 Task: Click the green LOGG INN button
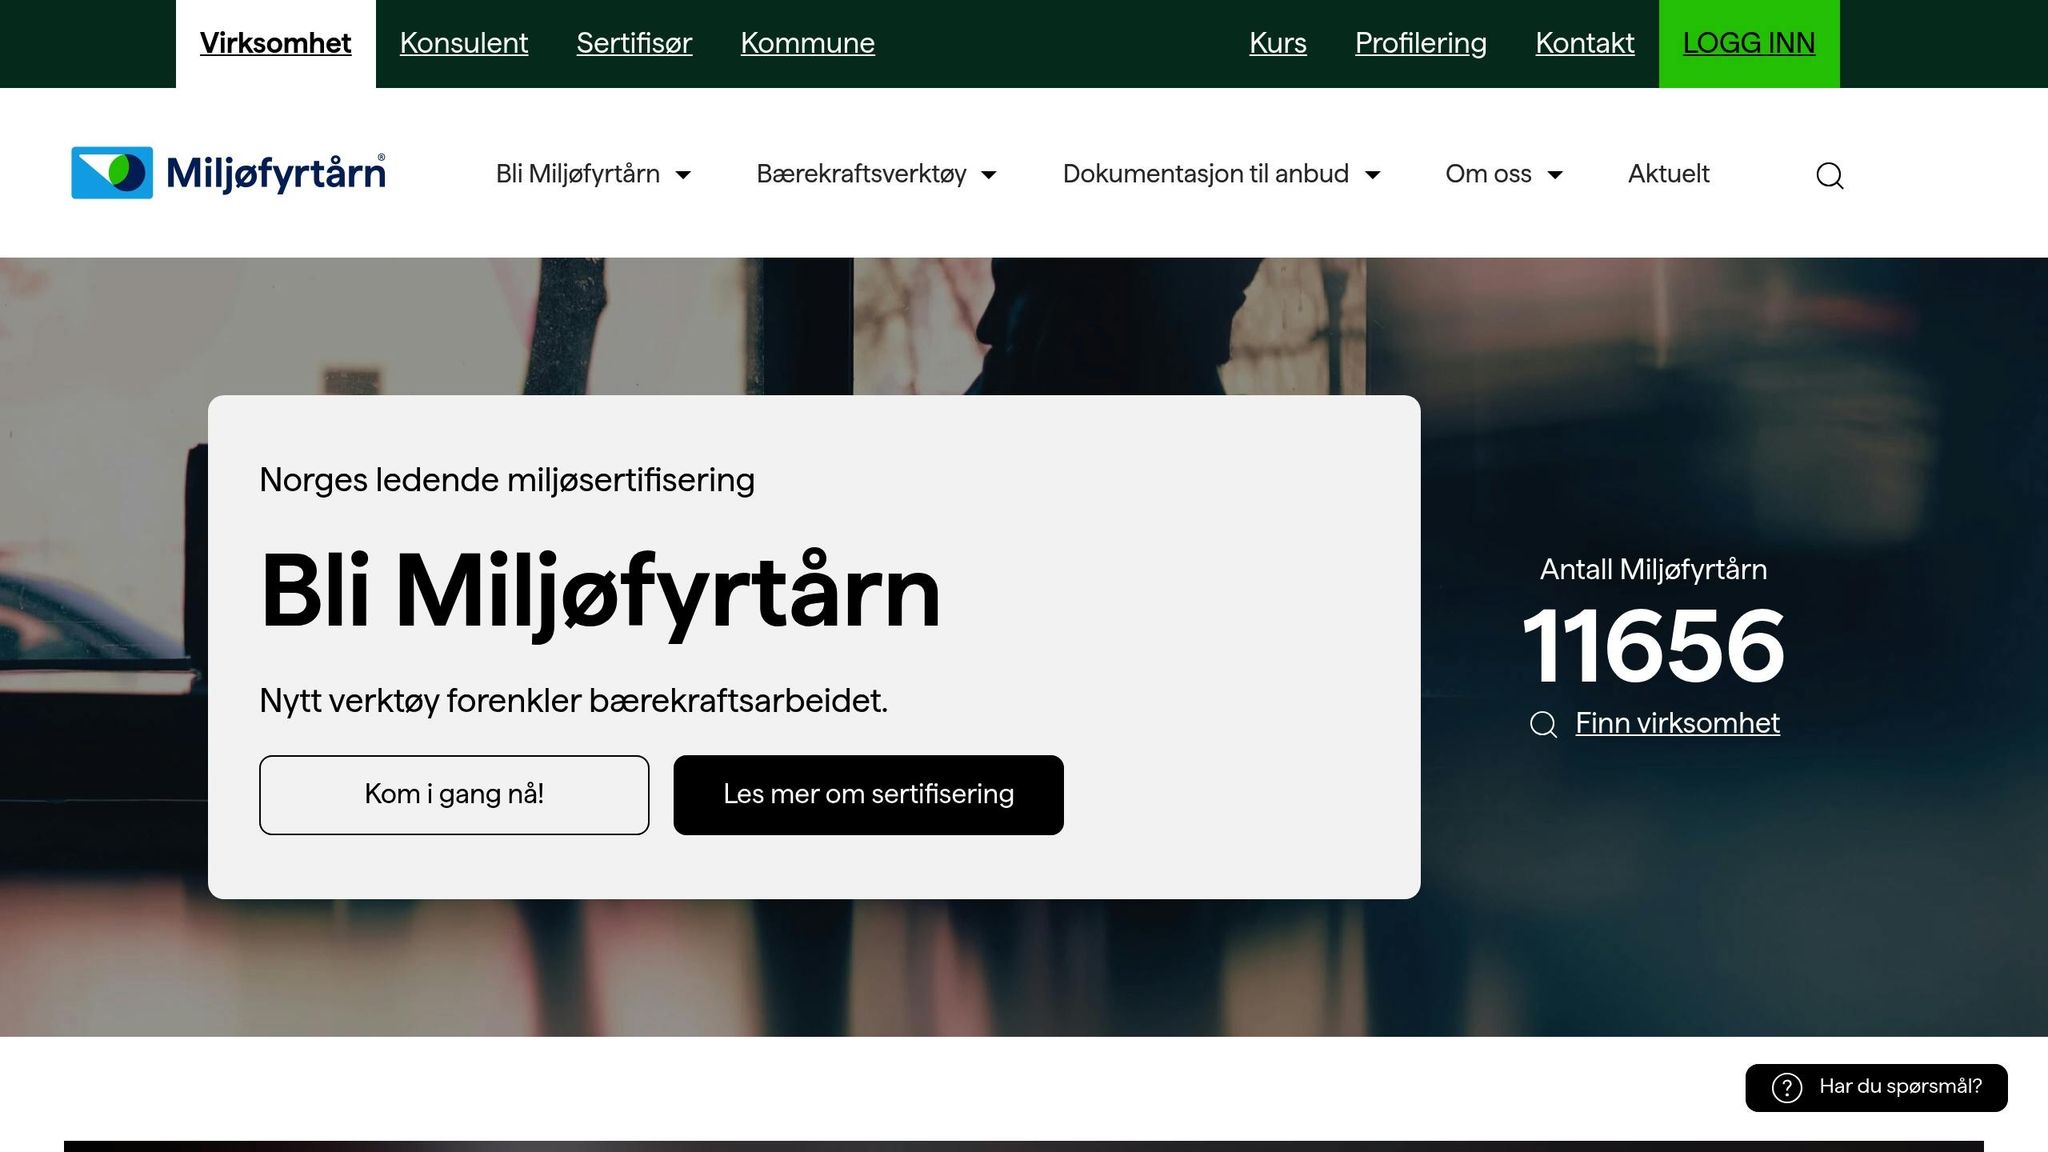coord(1749,43)
